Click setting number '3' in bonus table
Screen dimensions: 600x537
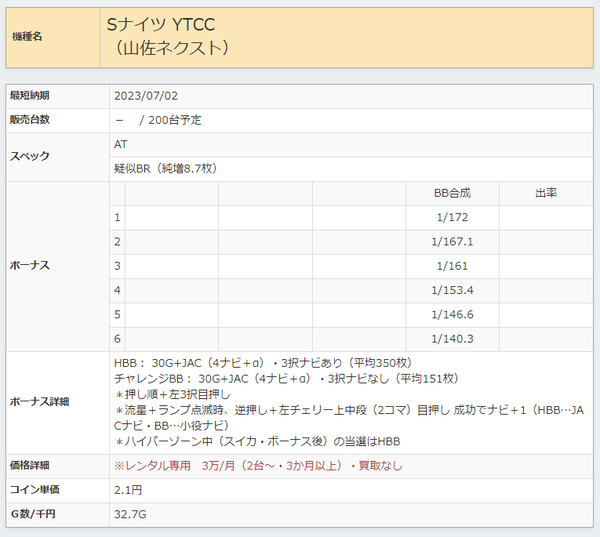(117, 266)
